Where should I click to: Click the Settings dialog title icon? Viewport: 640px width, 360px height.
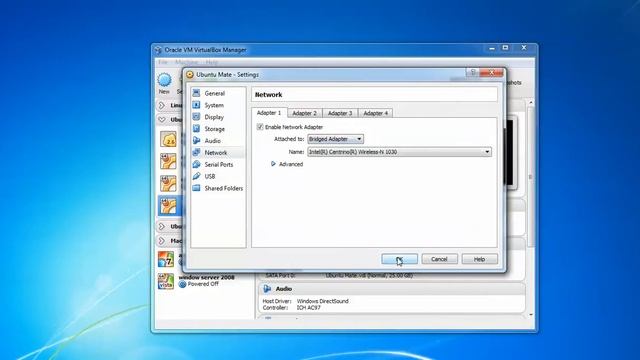point(189,75)
